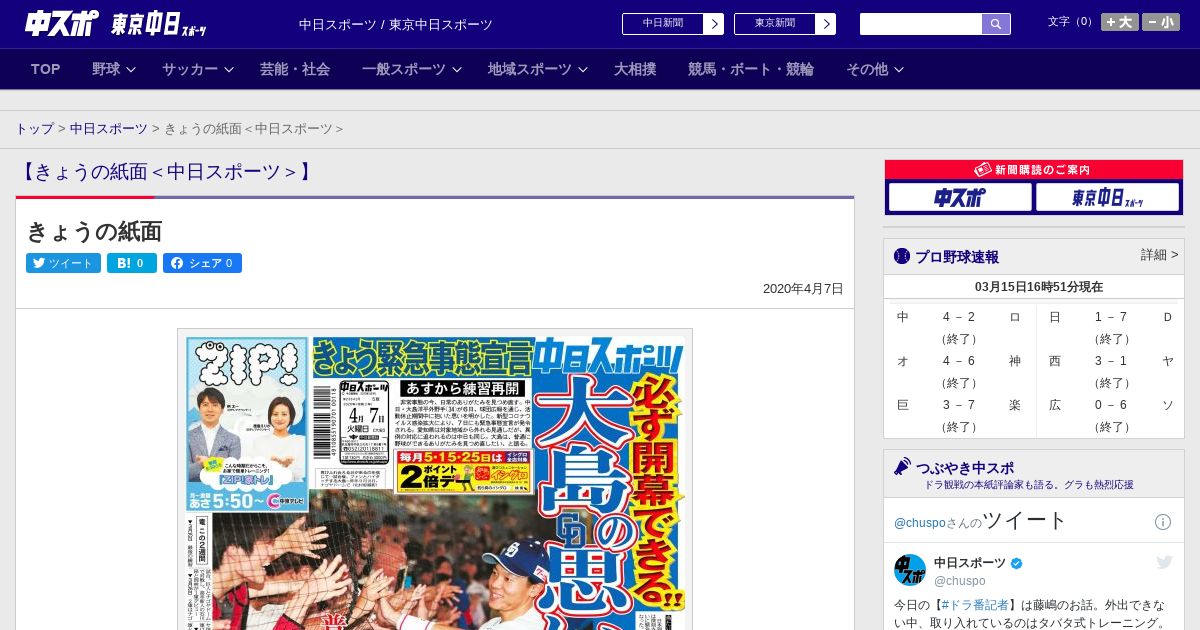Viewport: 1200px width, 630px height.
Task: Go to 中日スポーツ breadcrumb link
Action: [109, 129]
